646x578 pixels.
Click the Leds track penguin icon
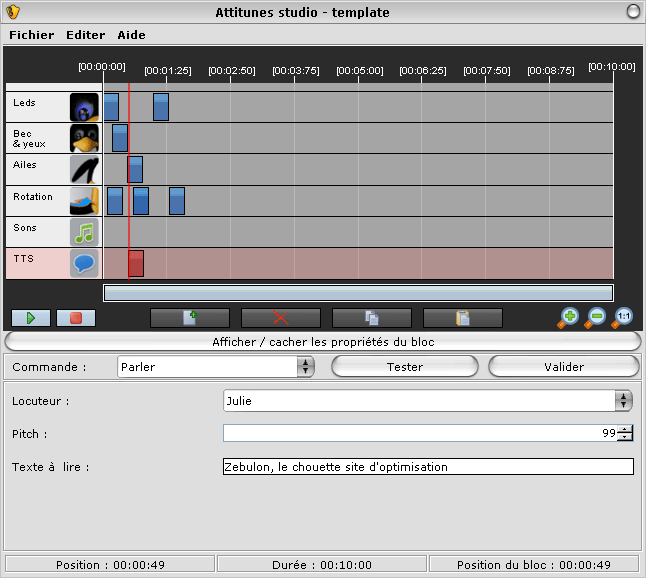coord(84,107)
